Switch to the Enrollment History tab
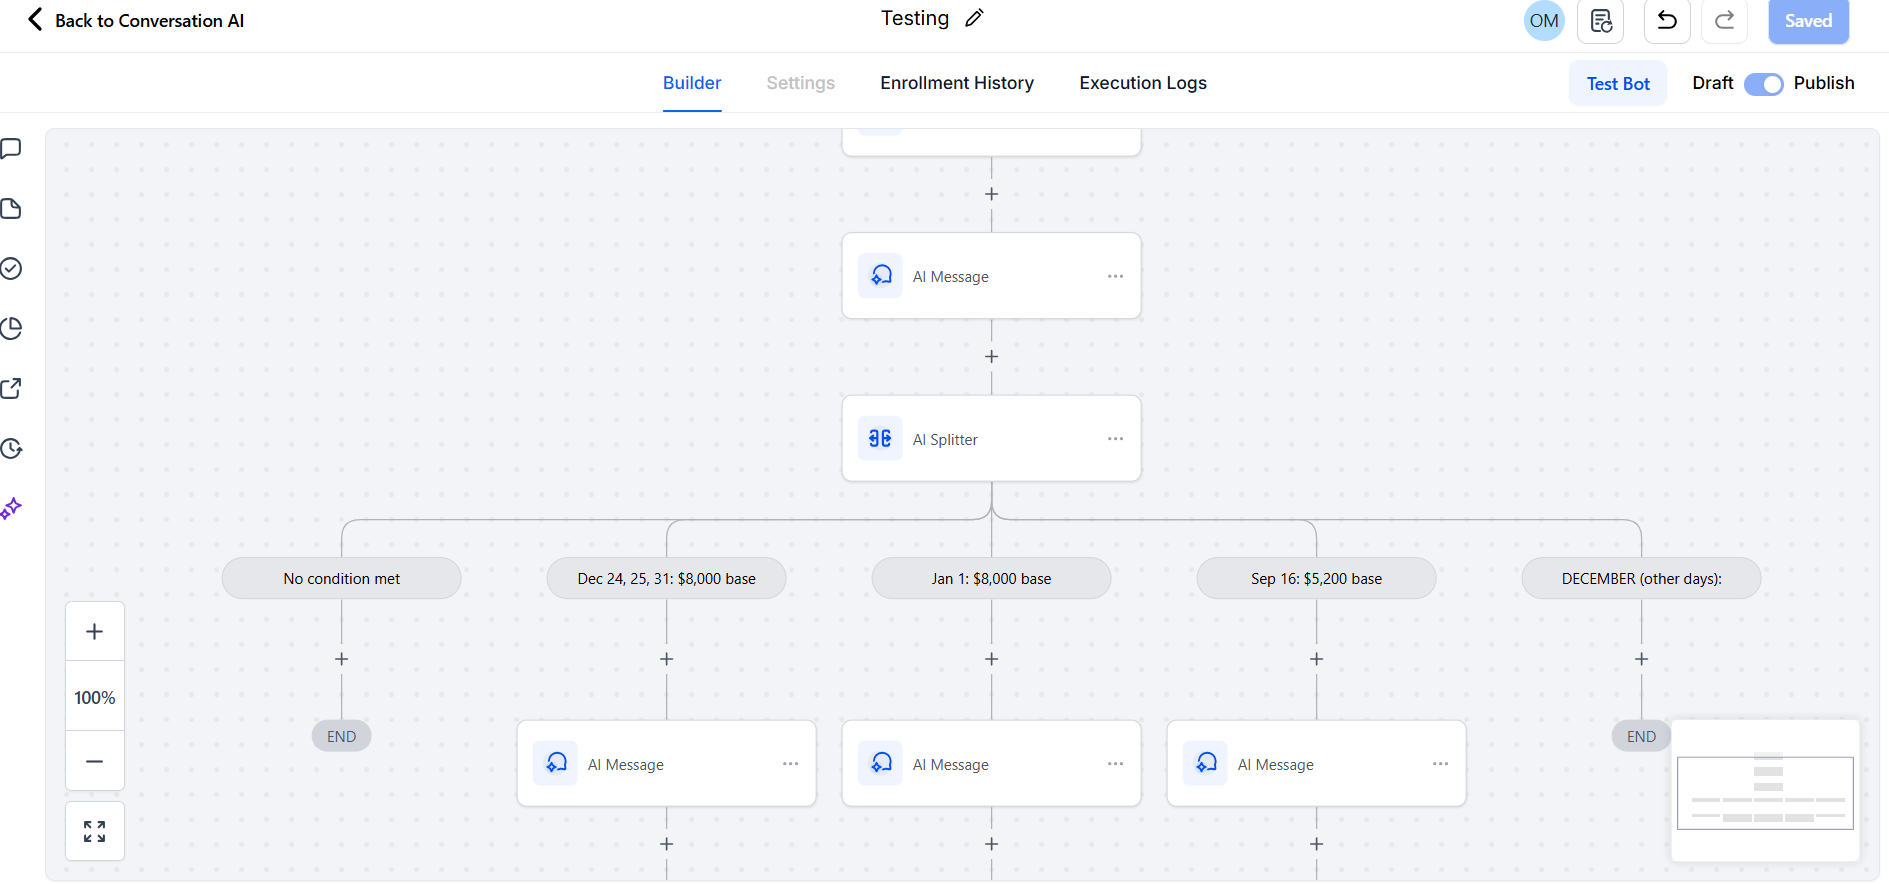The image size is (1889, 884). (956, 83)
